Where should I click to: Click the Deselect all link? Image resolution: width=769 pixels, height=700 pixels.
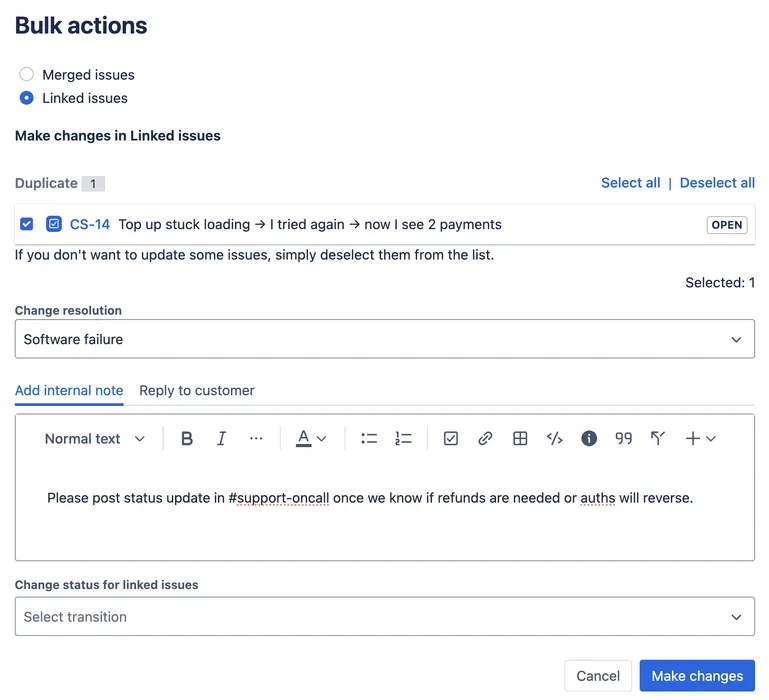pos(717,183)
